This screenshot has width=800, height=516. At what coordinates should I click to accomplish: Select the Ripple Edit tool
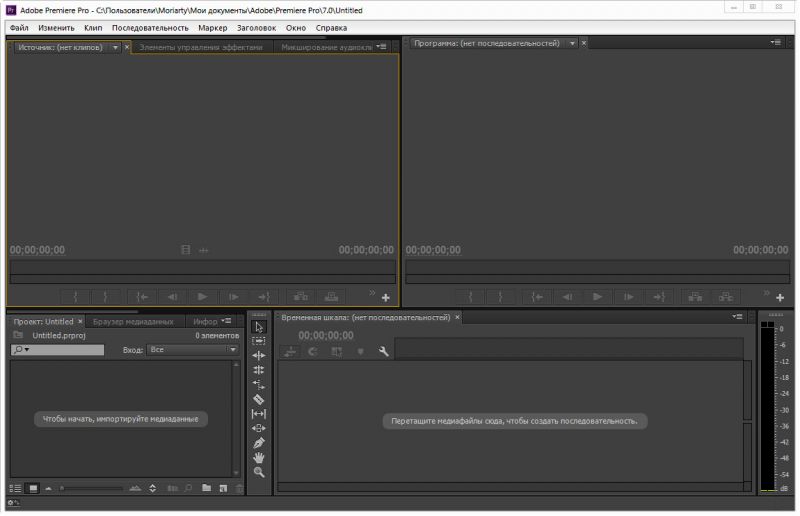(259, 356)
